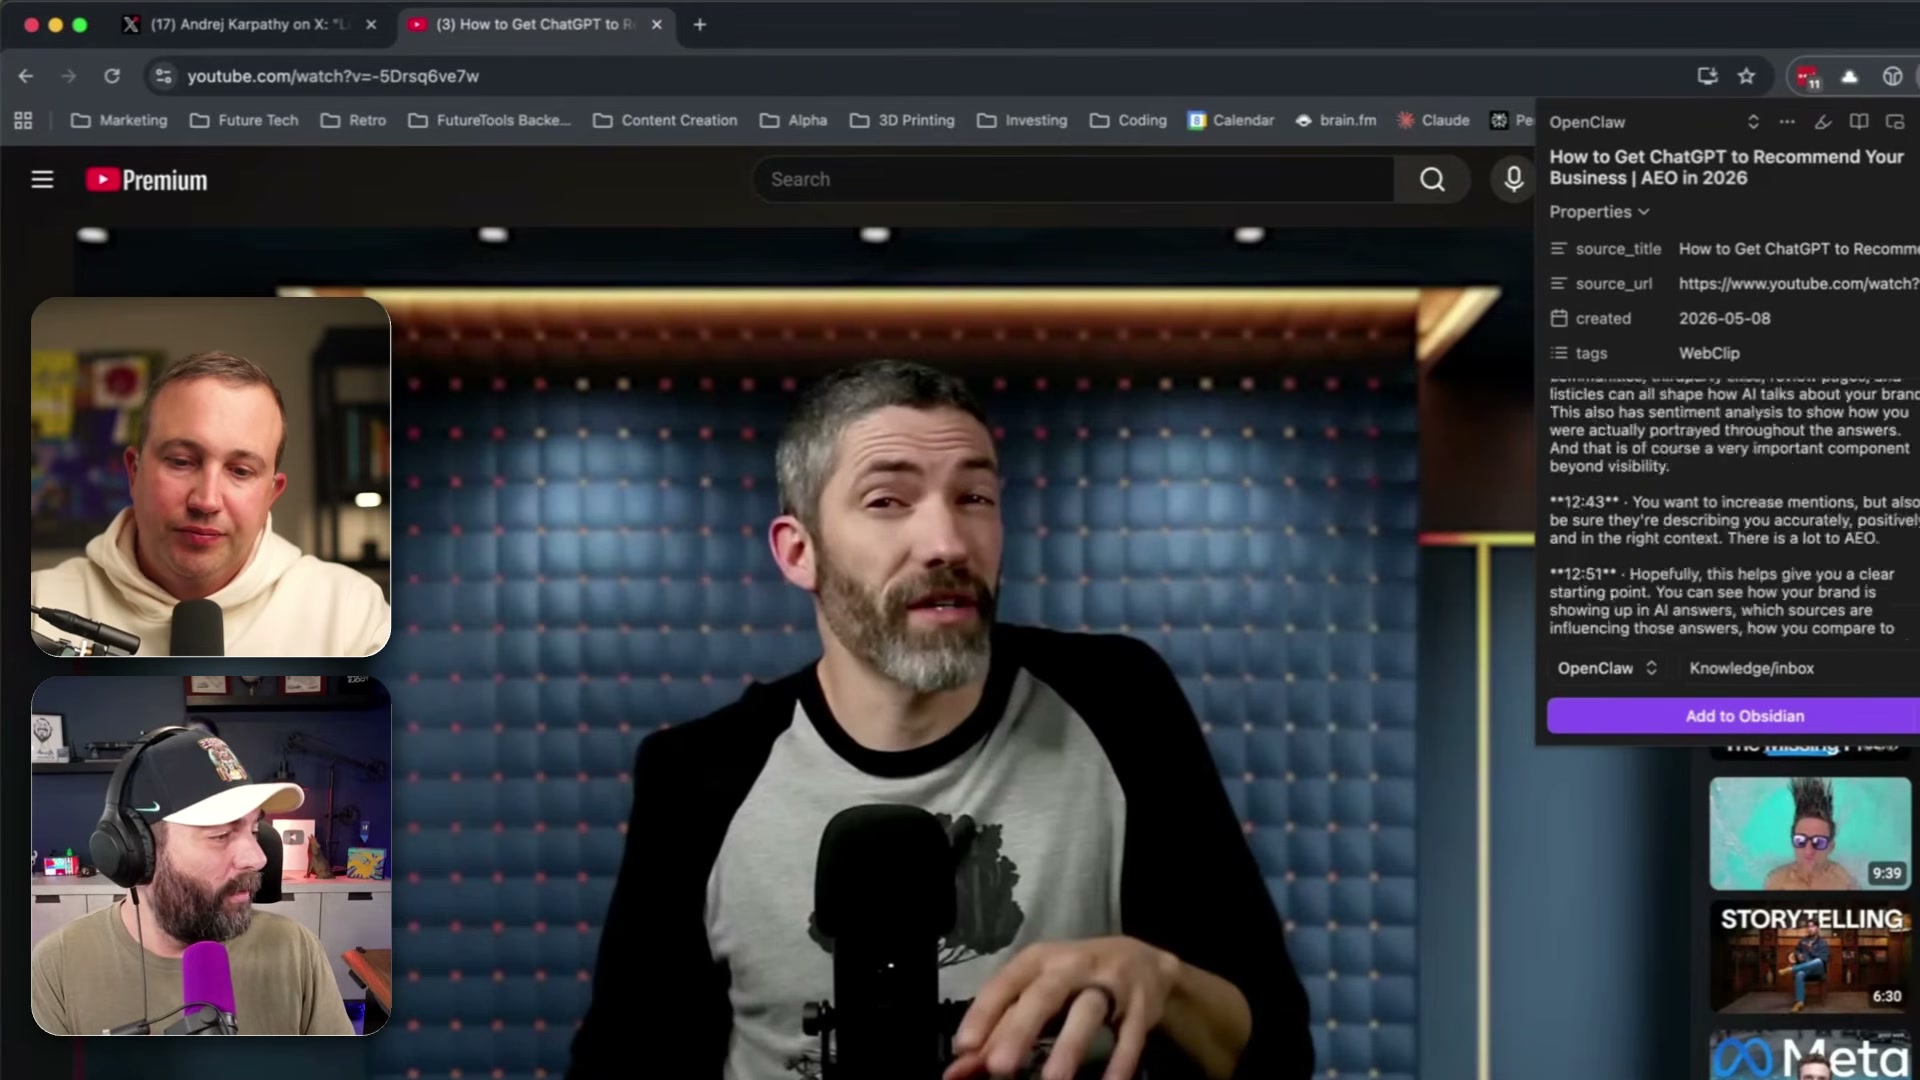Toggle reader mode book icon in clipper

1859,122
